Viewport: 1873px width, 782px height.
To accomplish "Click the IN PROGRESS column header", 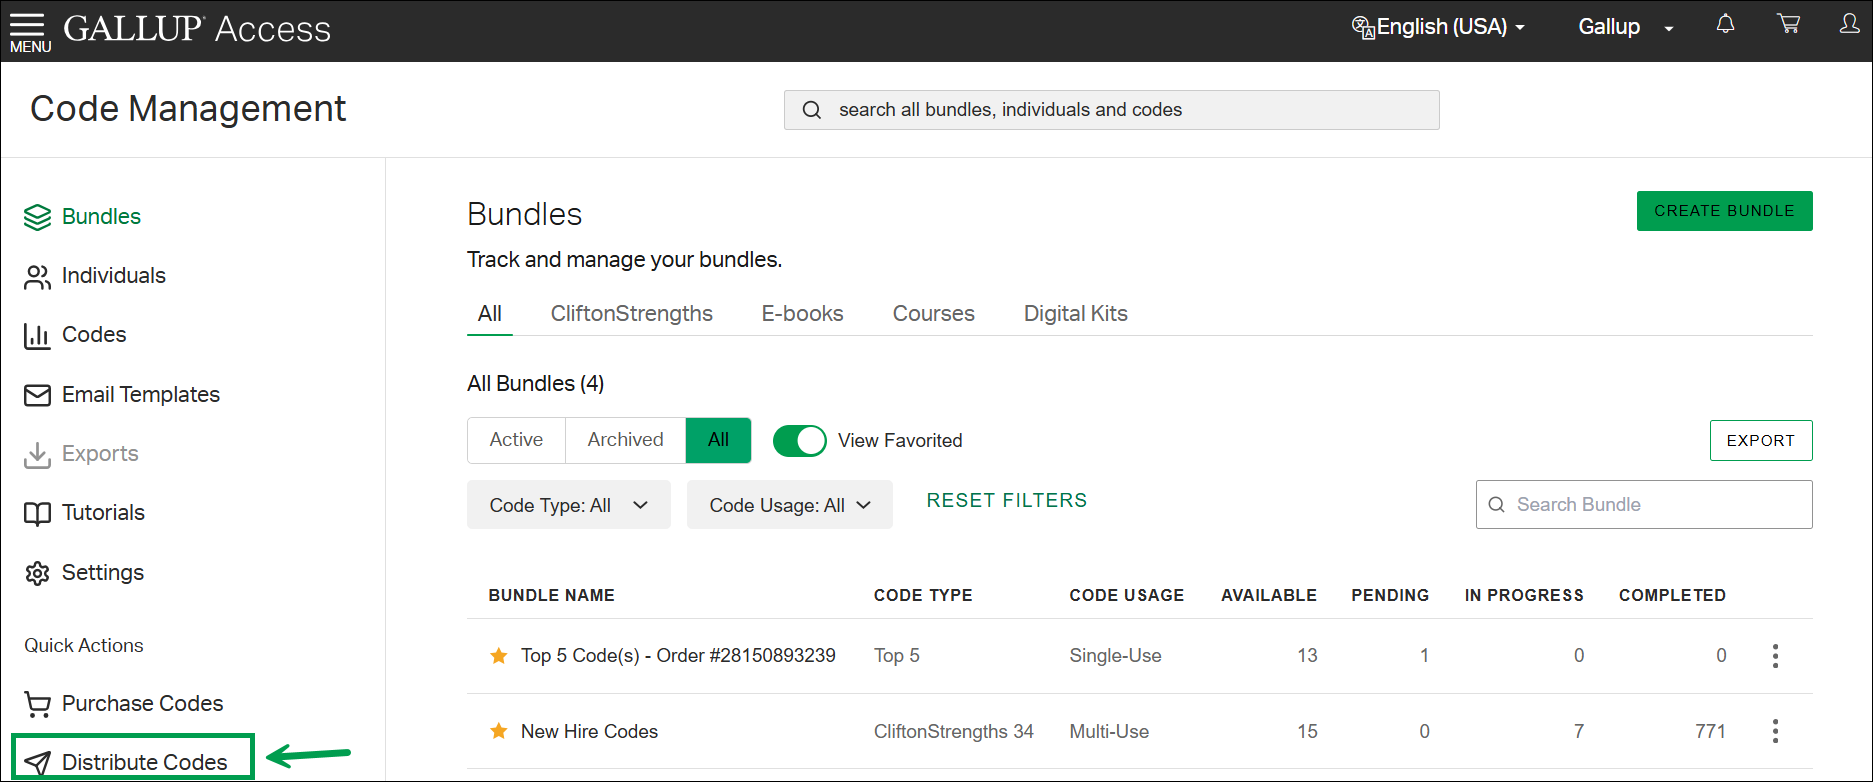I will tap(1524, 596).
